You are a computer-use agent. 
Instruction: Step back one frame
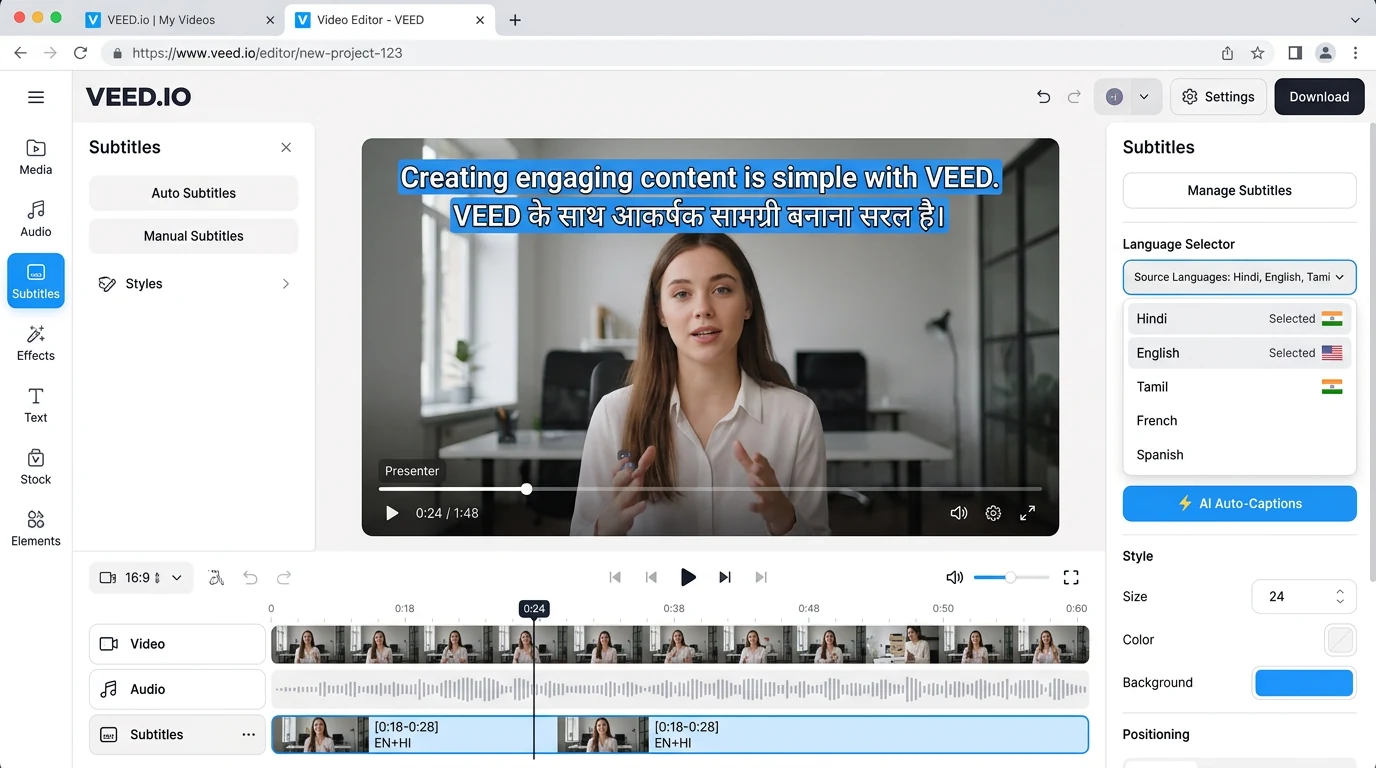pos(651,577)
